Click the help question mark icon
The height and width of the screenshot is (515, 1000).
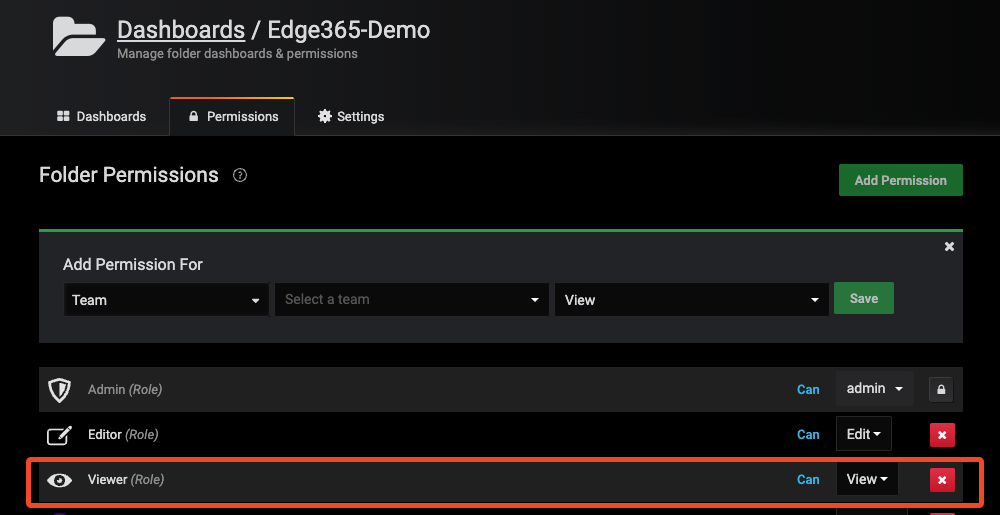pyautogui.click(x=240, y=175)
